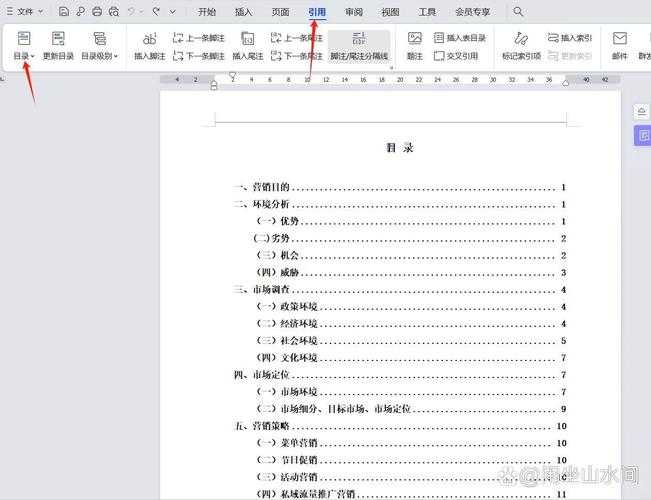Go to 下一条脚注 next footnote
The height and width of the screenshot is (500, 651).
[x=198, y=56]
